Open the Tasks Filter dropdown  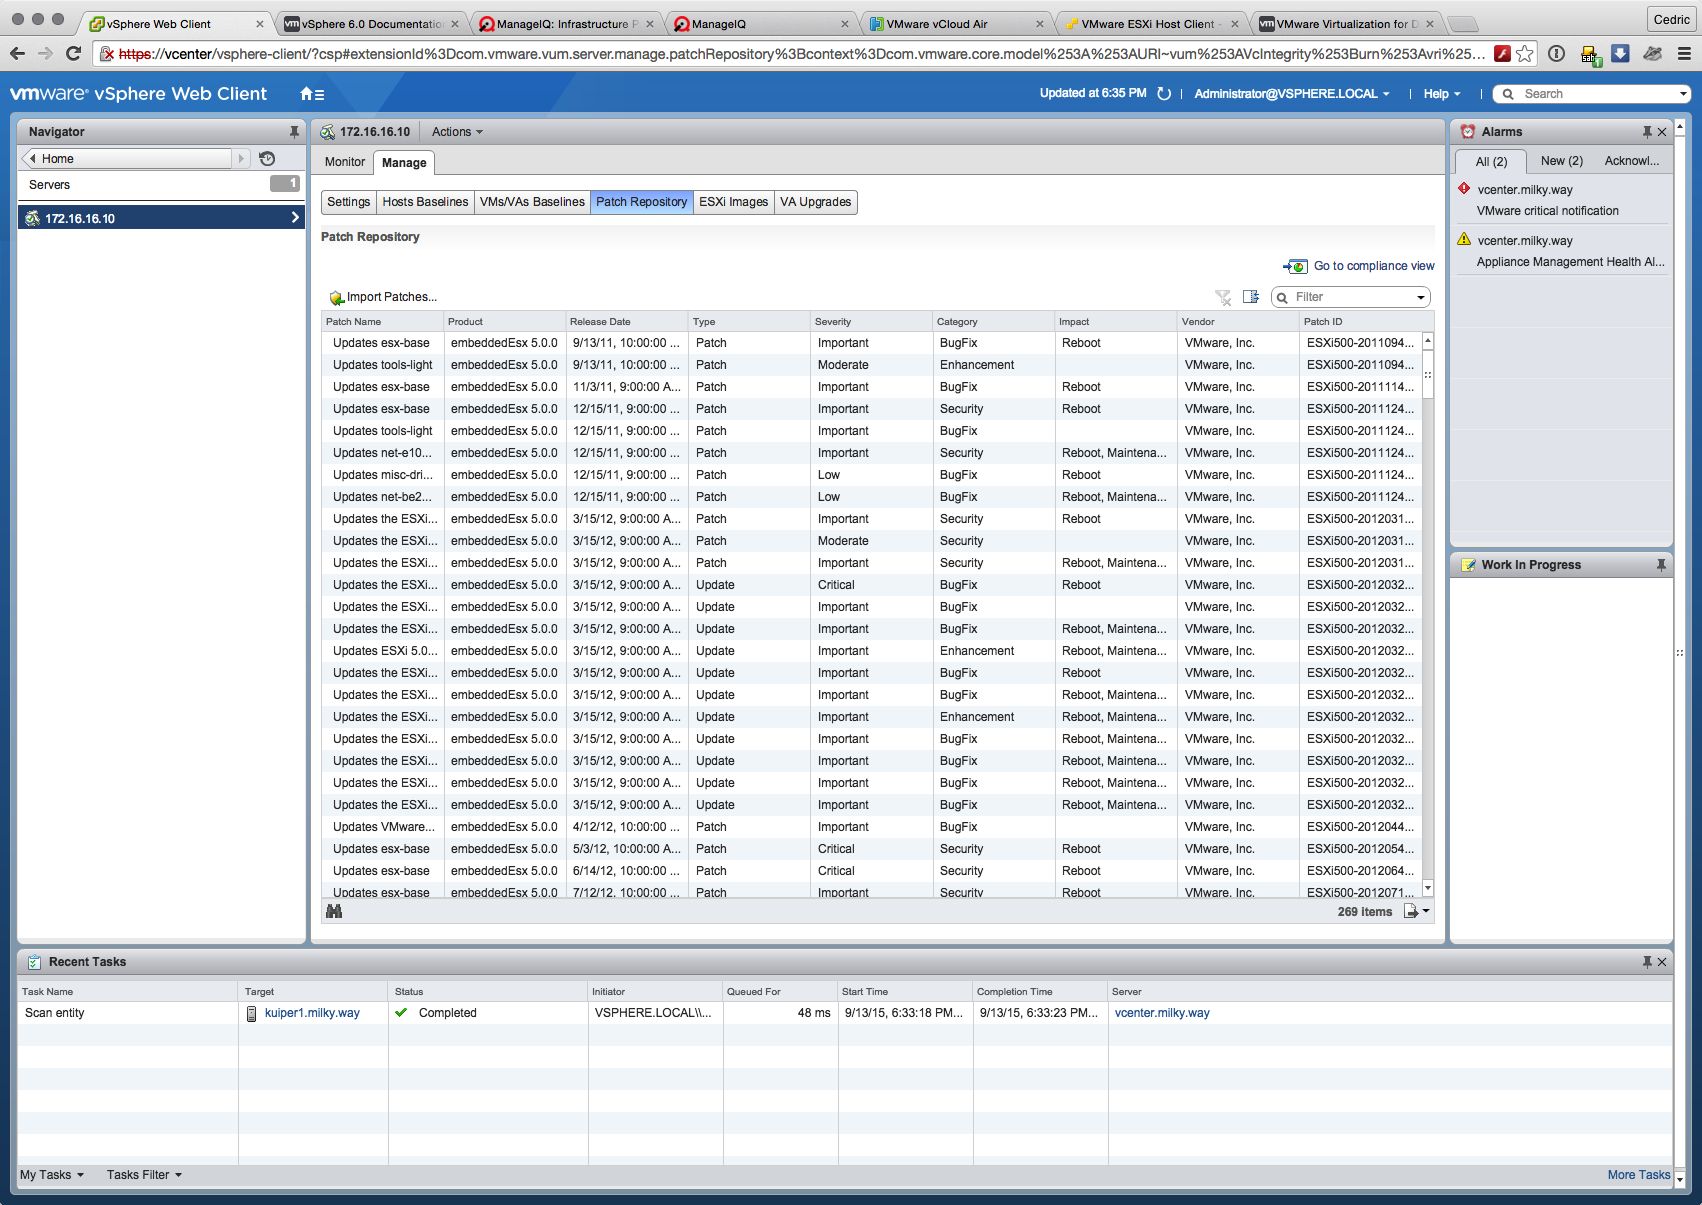144,1175
